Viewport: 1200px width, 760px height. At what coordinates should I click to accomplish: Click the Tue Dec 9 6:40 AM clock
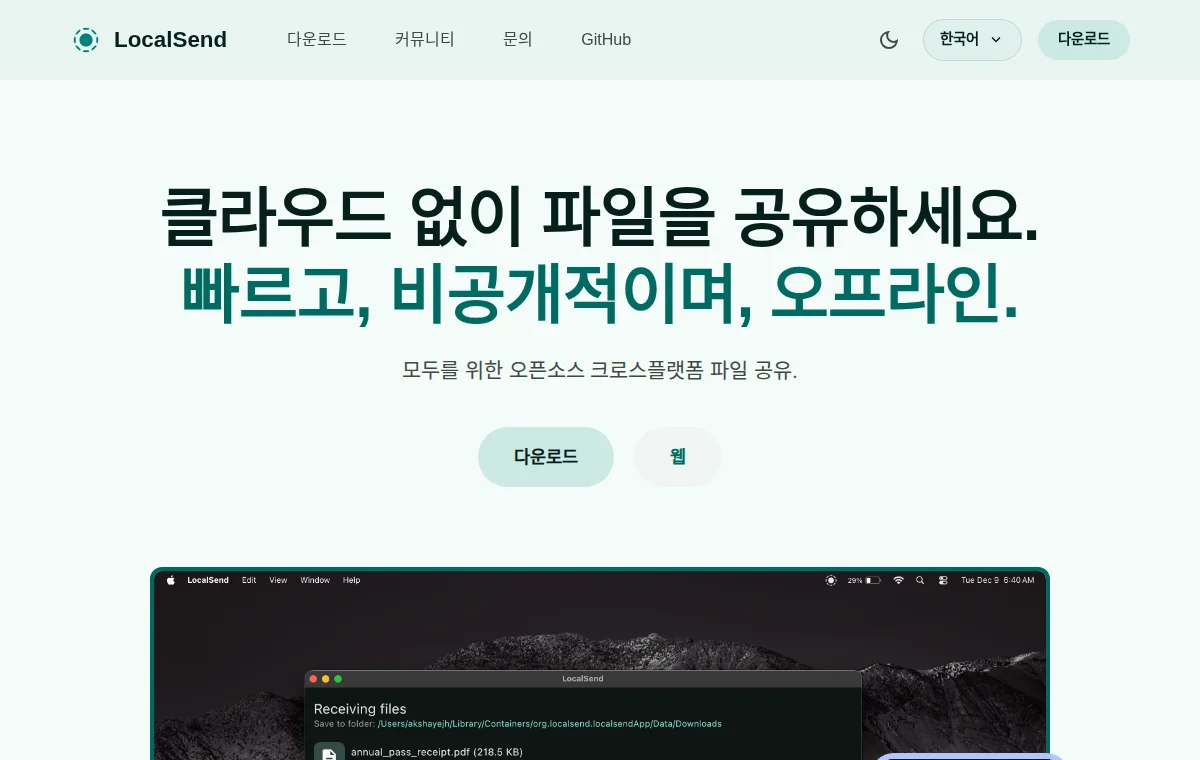pos(998,580)
